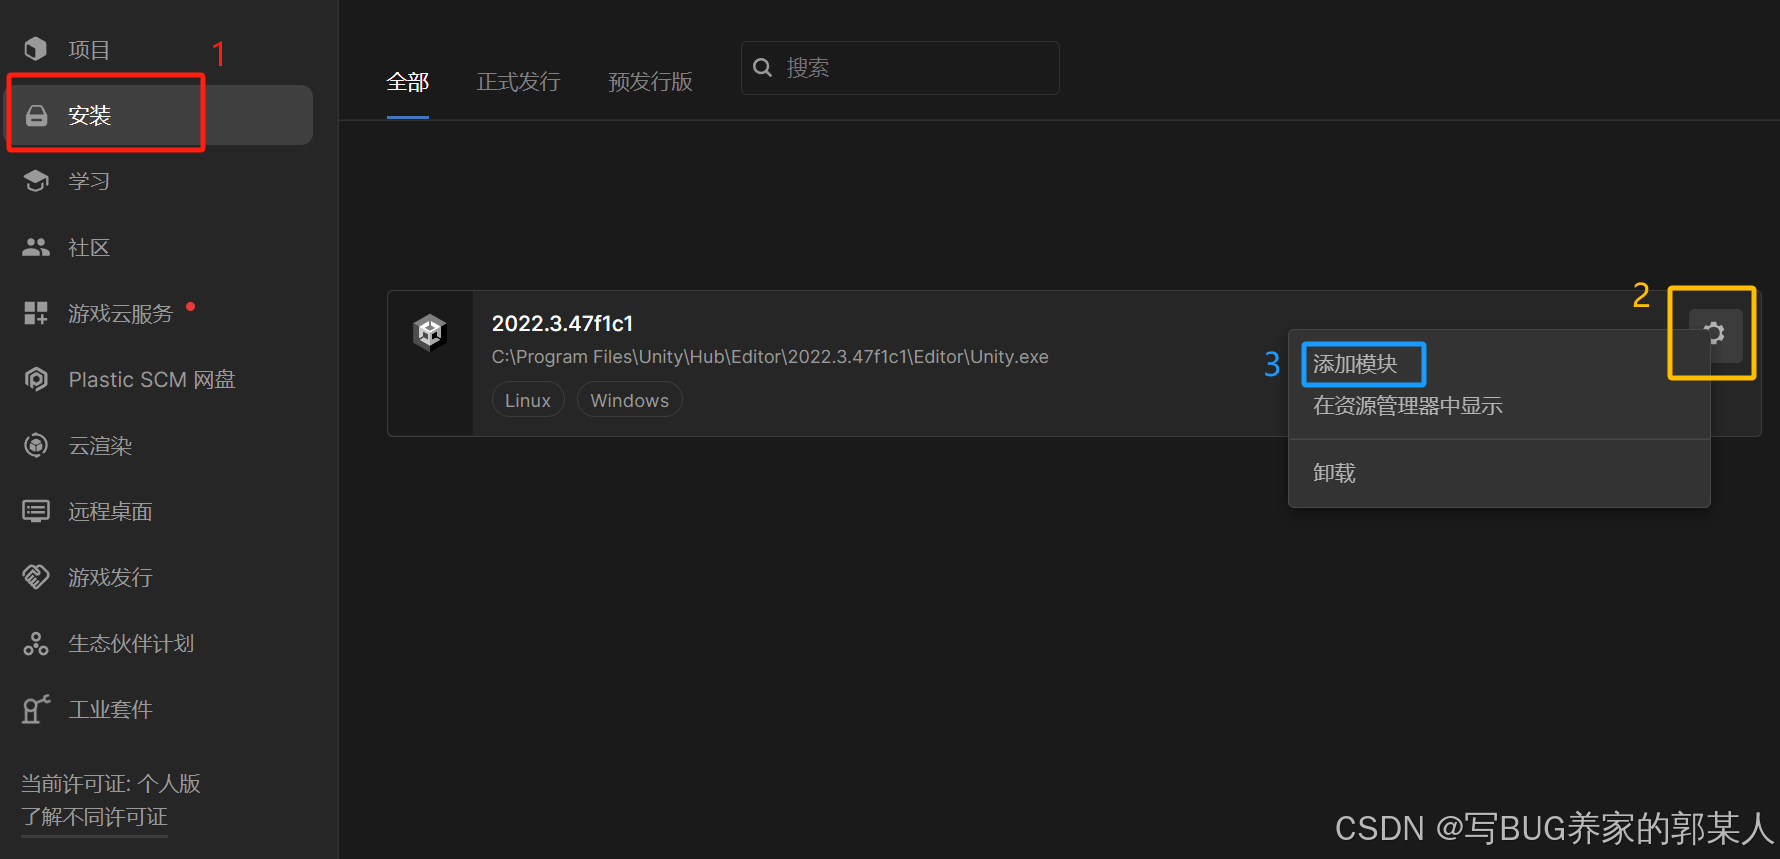
Task: Click the remote desktop monitor icon
Action: coord(36,511)
